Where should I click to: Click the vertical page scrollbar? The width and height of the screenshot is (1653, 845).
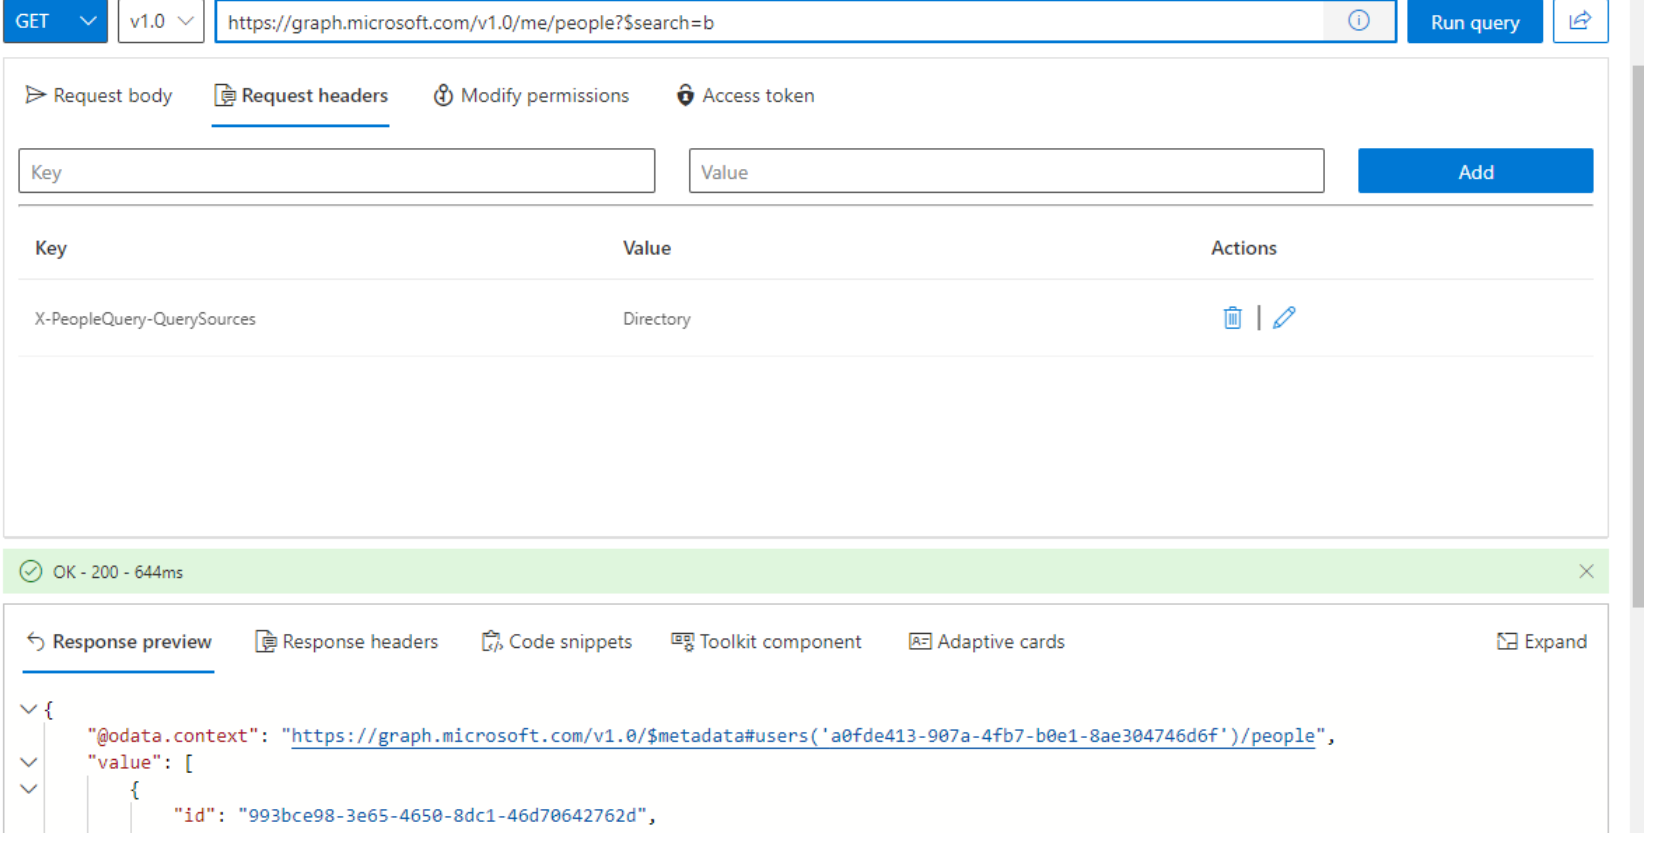coord(1637,336)
